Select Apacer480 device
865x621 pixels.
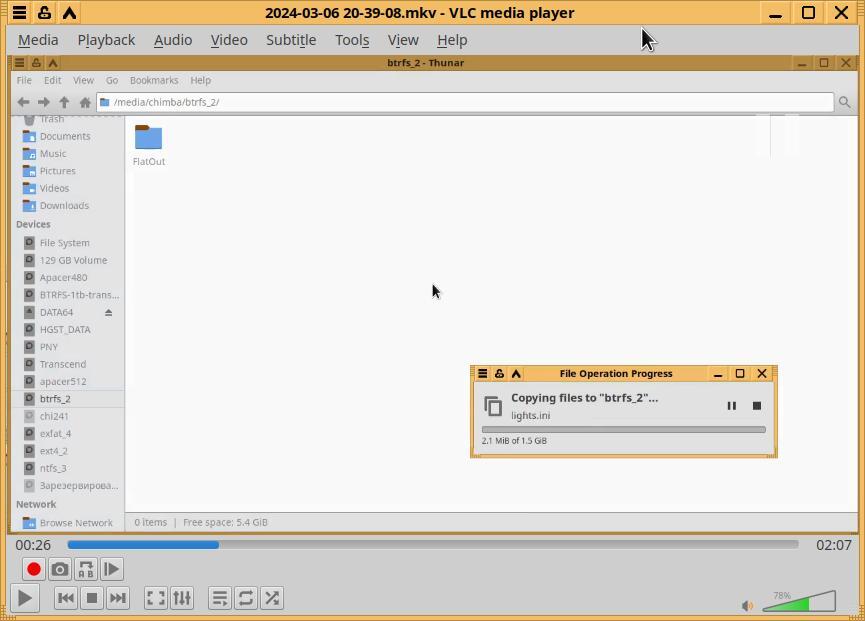[x=63, y=277]
